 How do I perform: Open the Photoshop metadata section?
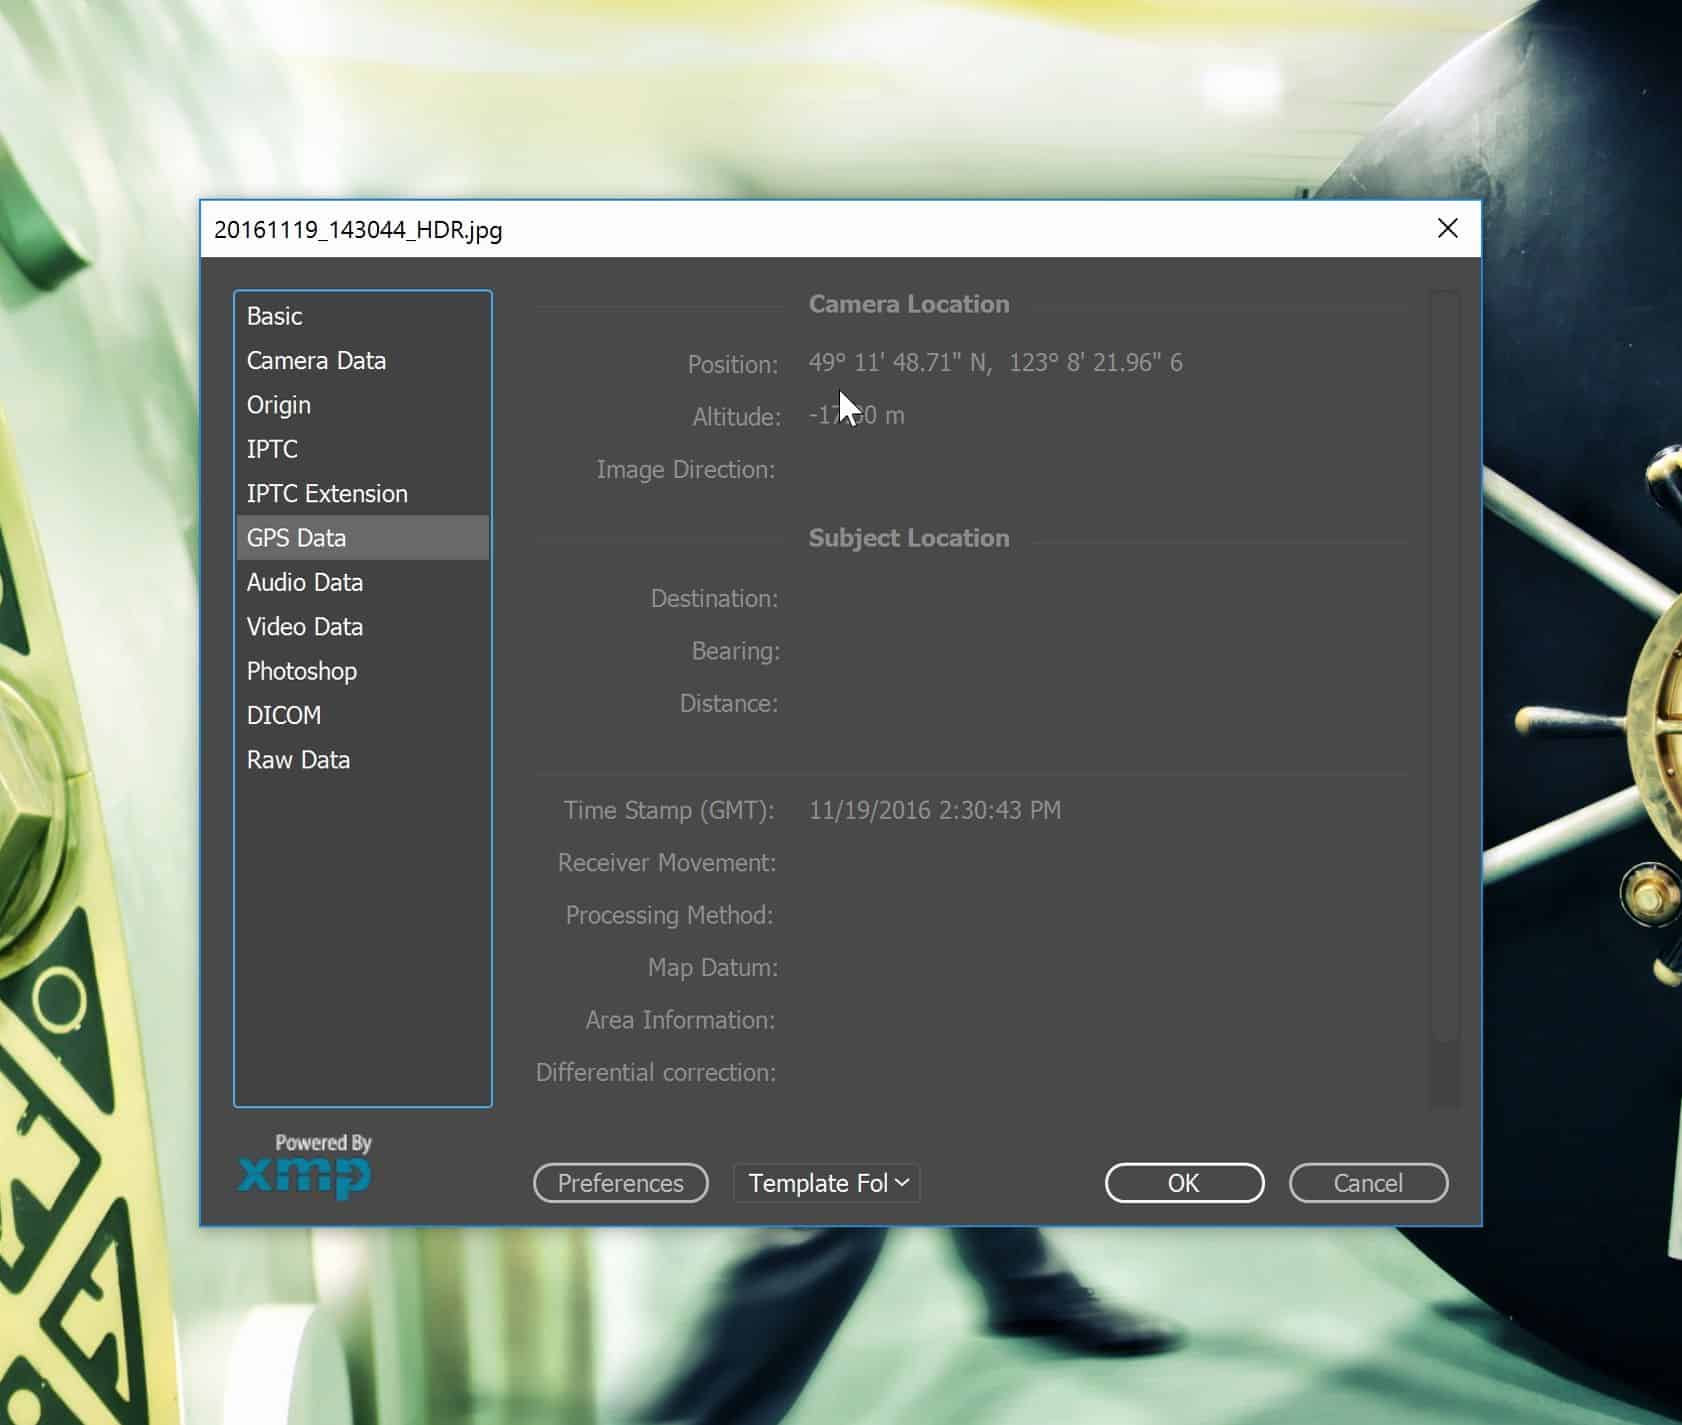pyautogui.click(x=362, y=671)
